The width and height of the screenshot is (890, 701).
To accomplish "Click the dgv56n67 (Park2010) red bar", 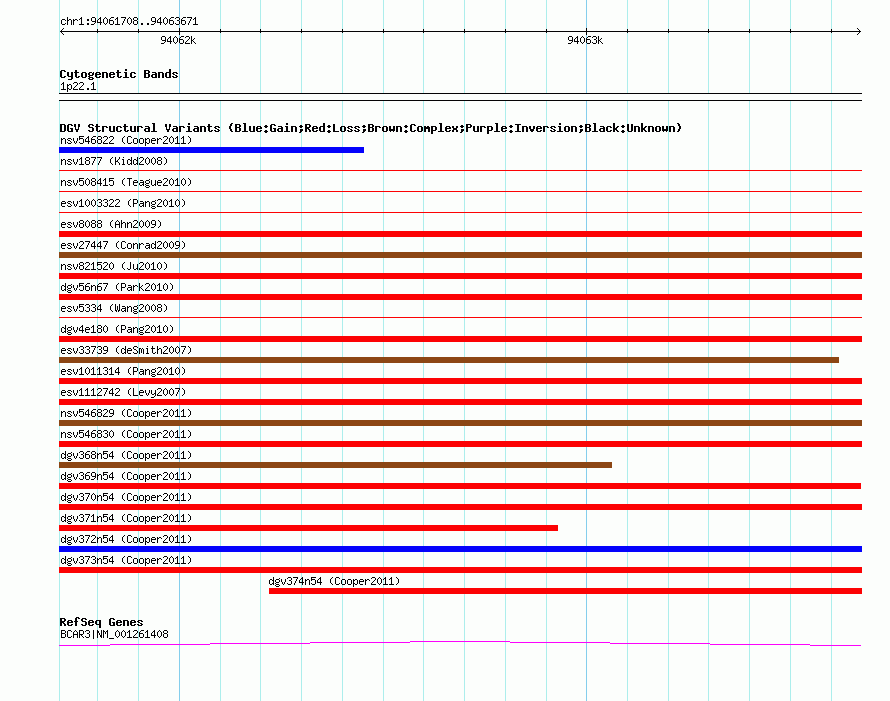I will point(460,297).
